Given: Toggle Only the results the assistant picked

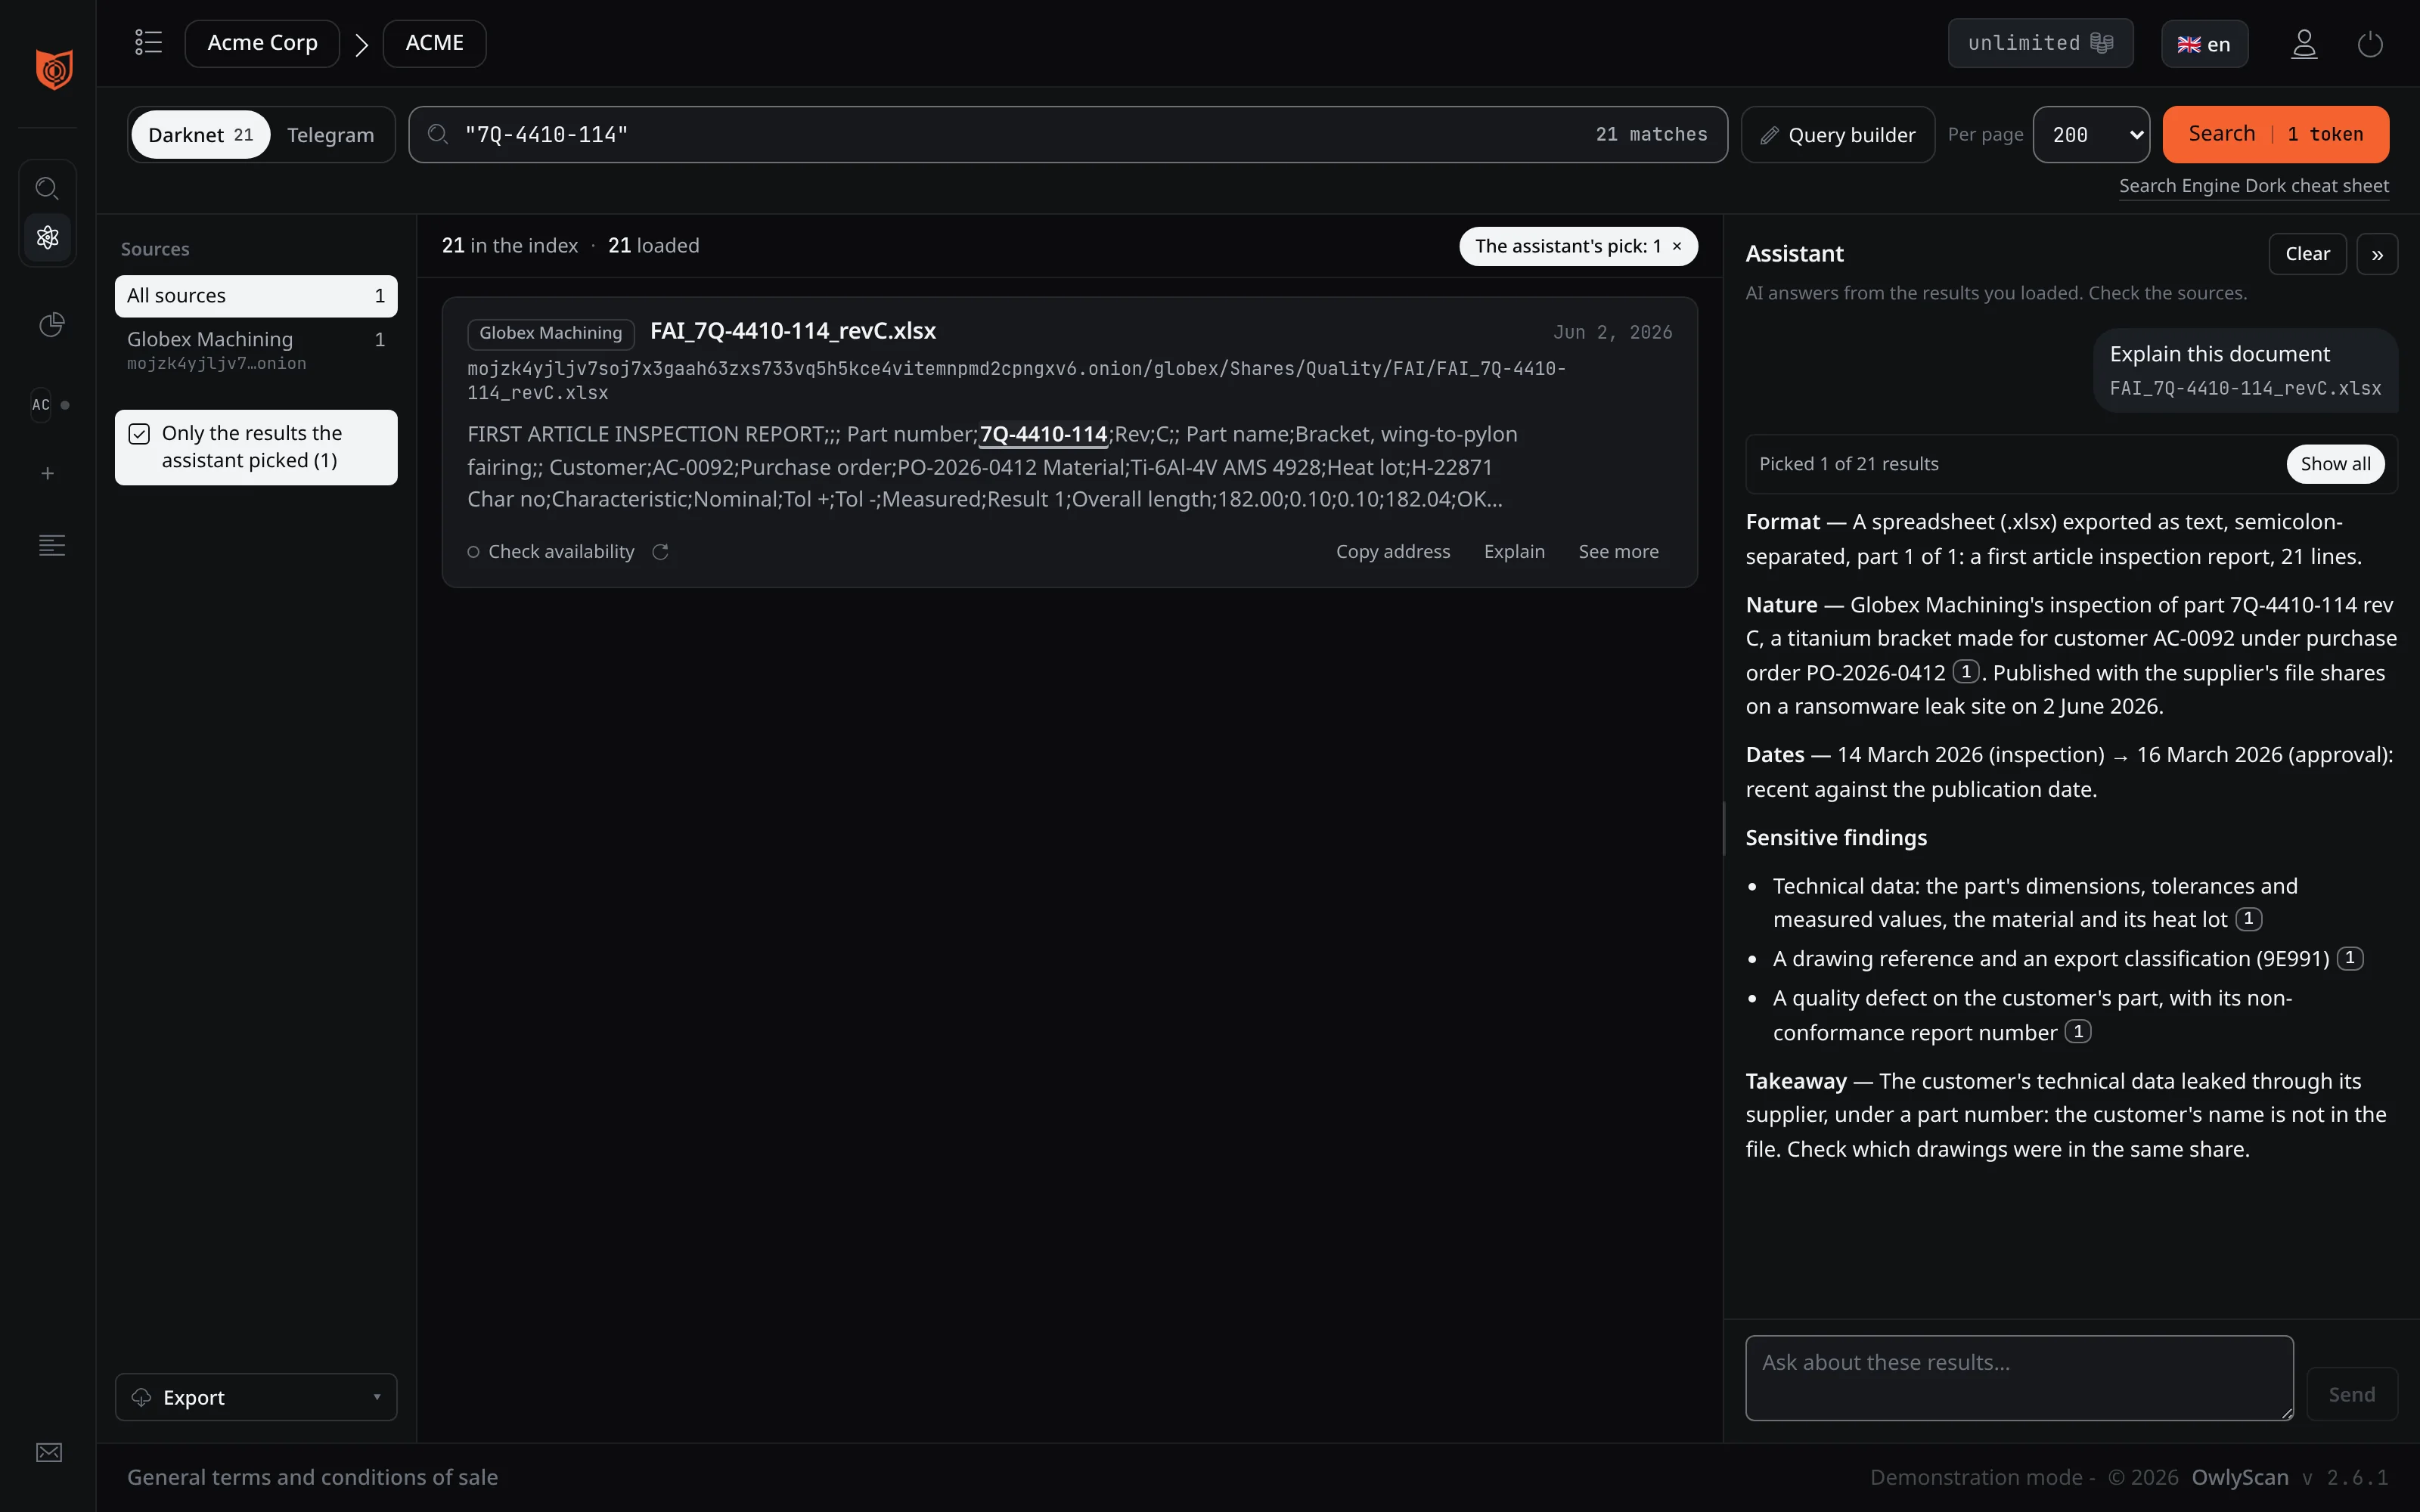Looking at the screenshot, I should pyautogui.click(x=256, y=447).
